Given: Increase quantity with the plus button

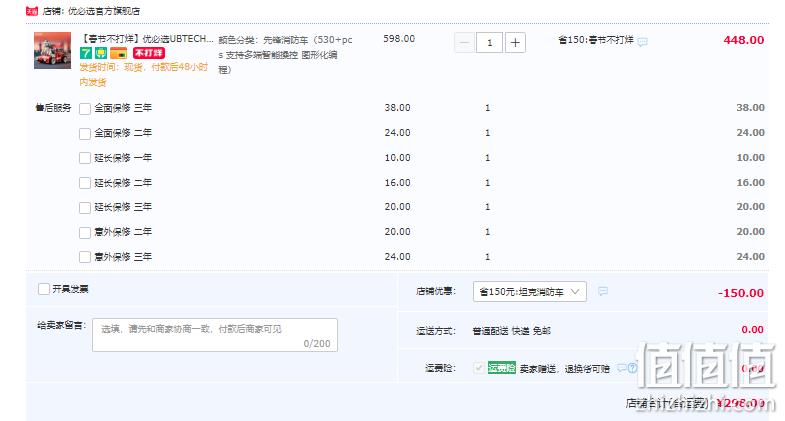Looking at the screenshot, I should tap(515, 43).
